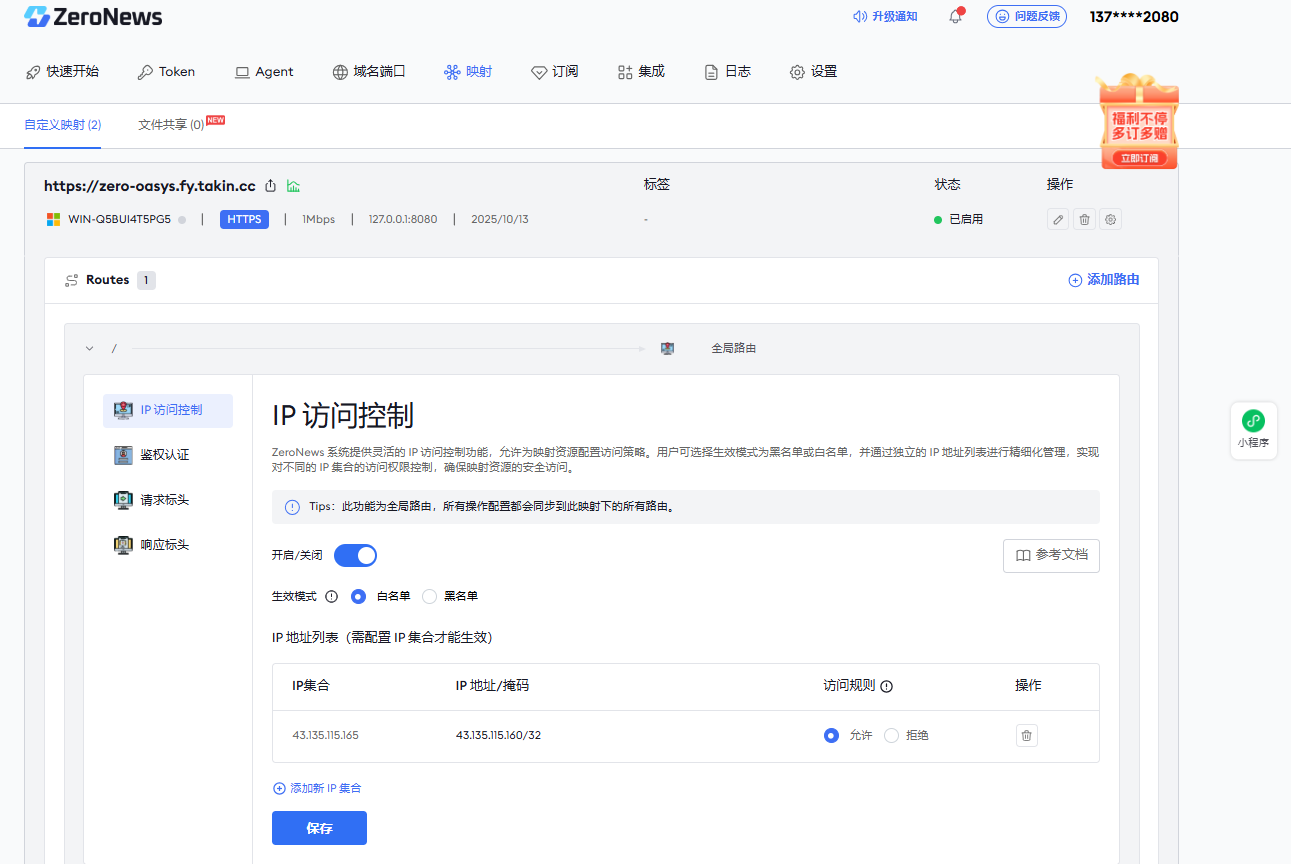Toggle the 开启/关闭 IP access switch
The image size is (1291, 864).
pyautogui.click(x=355, y=555)
